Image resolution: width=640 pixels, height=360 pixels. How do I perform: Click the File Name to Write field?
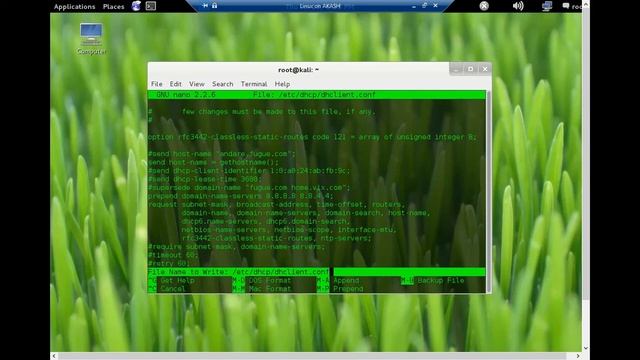(317, 272)
